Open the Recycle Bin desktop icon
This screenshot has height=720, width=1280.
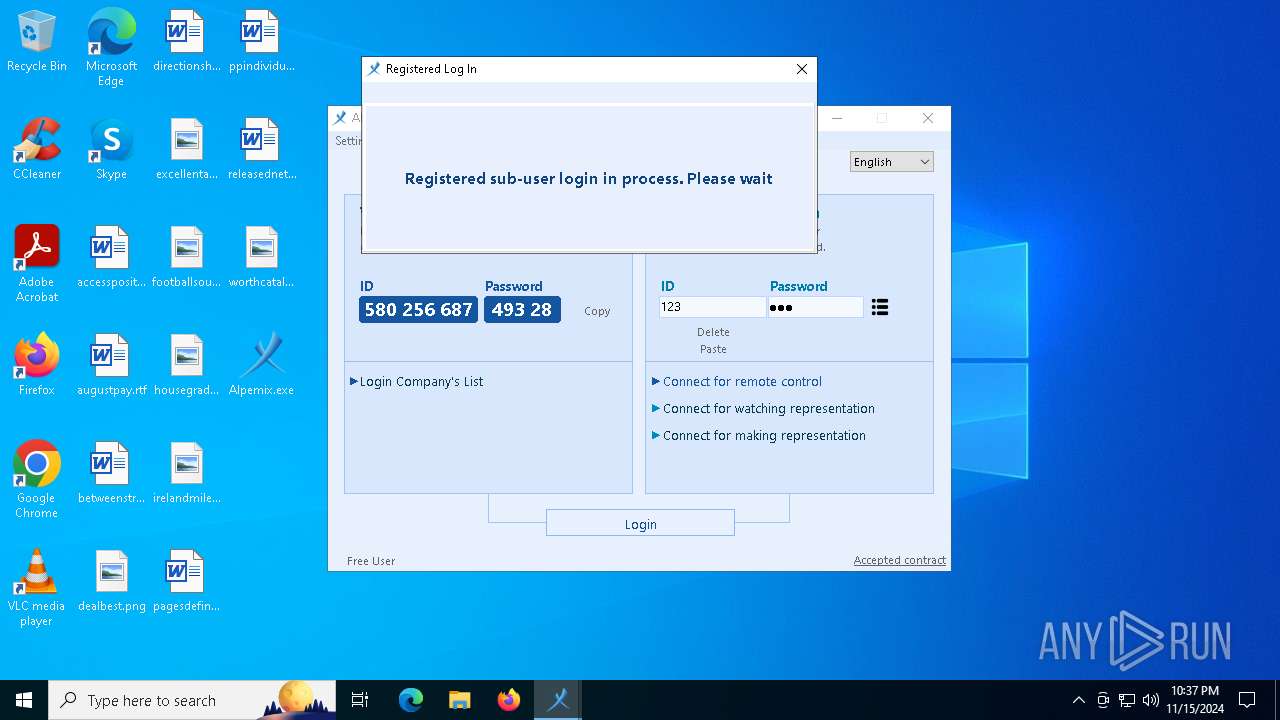[36, 41]
